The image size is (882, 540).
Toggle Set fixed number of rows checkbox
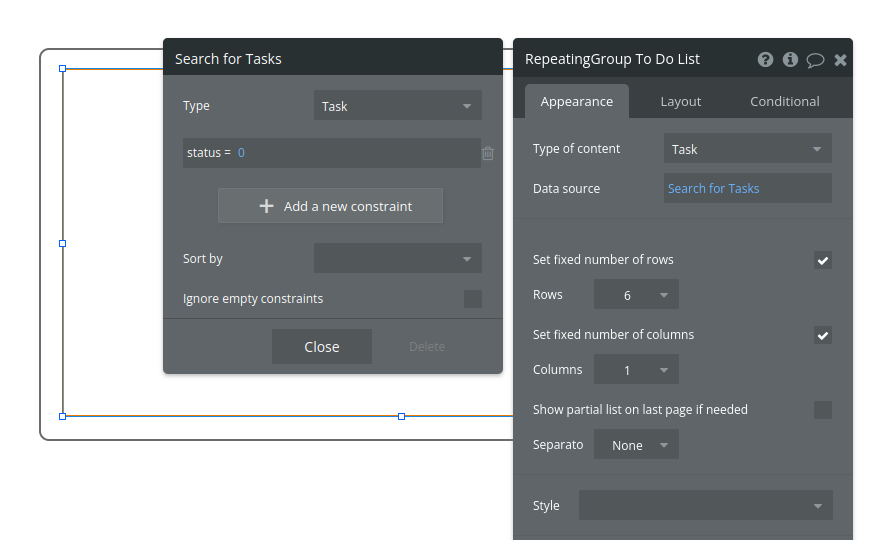coord(823,260)
